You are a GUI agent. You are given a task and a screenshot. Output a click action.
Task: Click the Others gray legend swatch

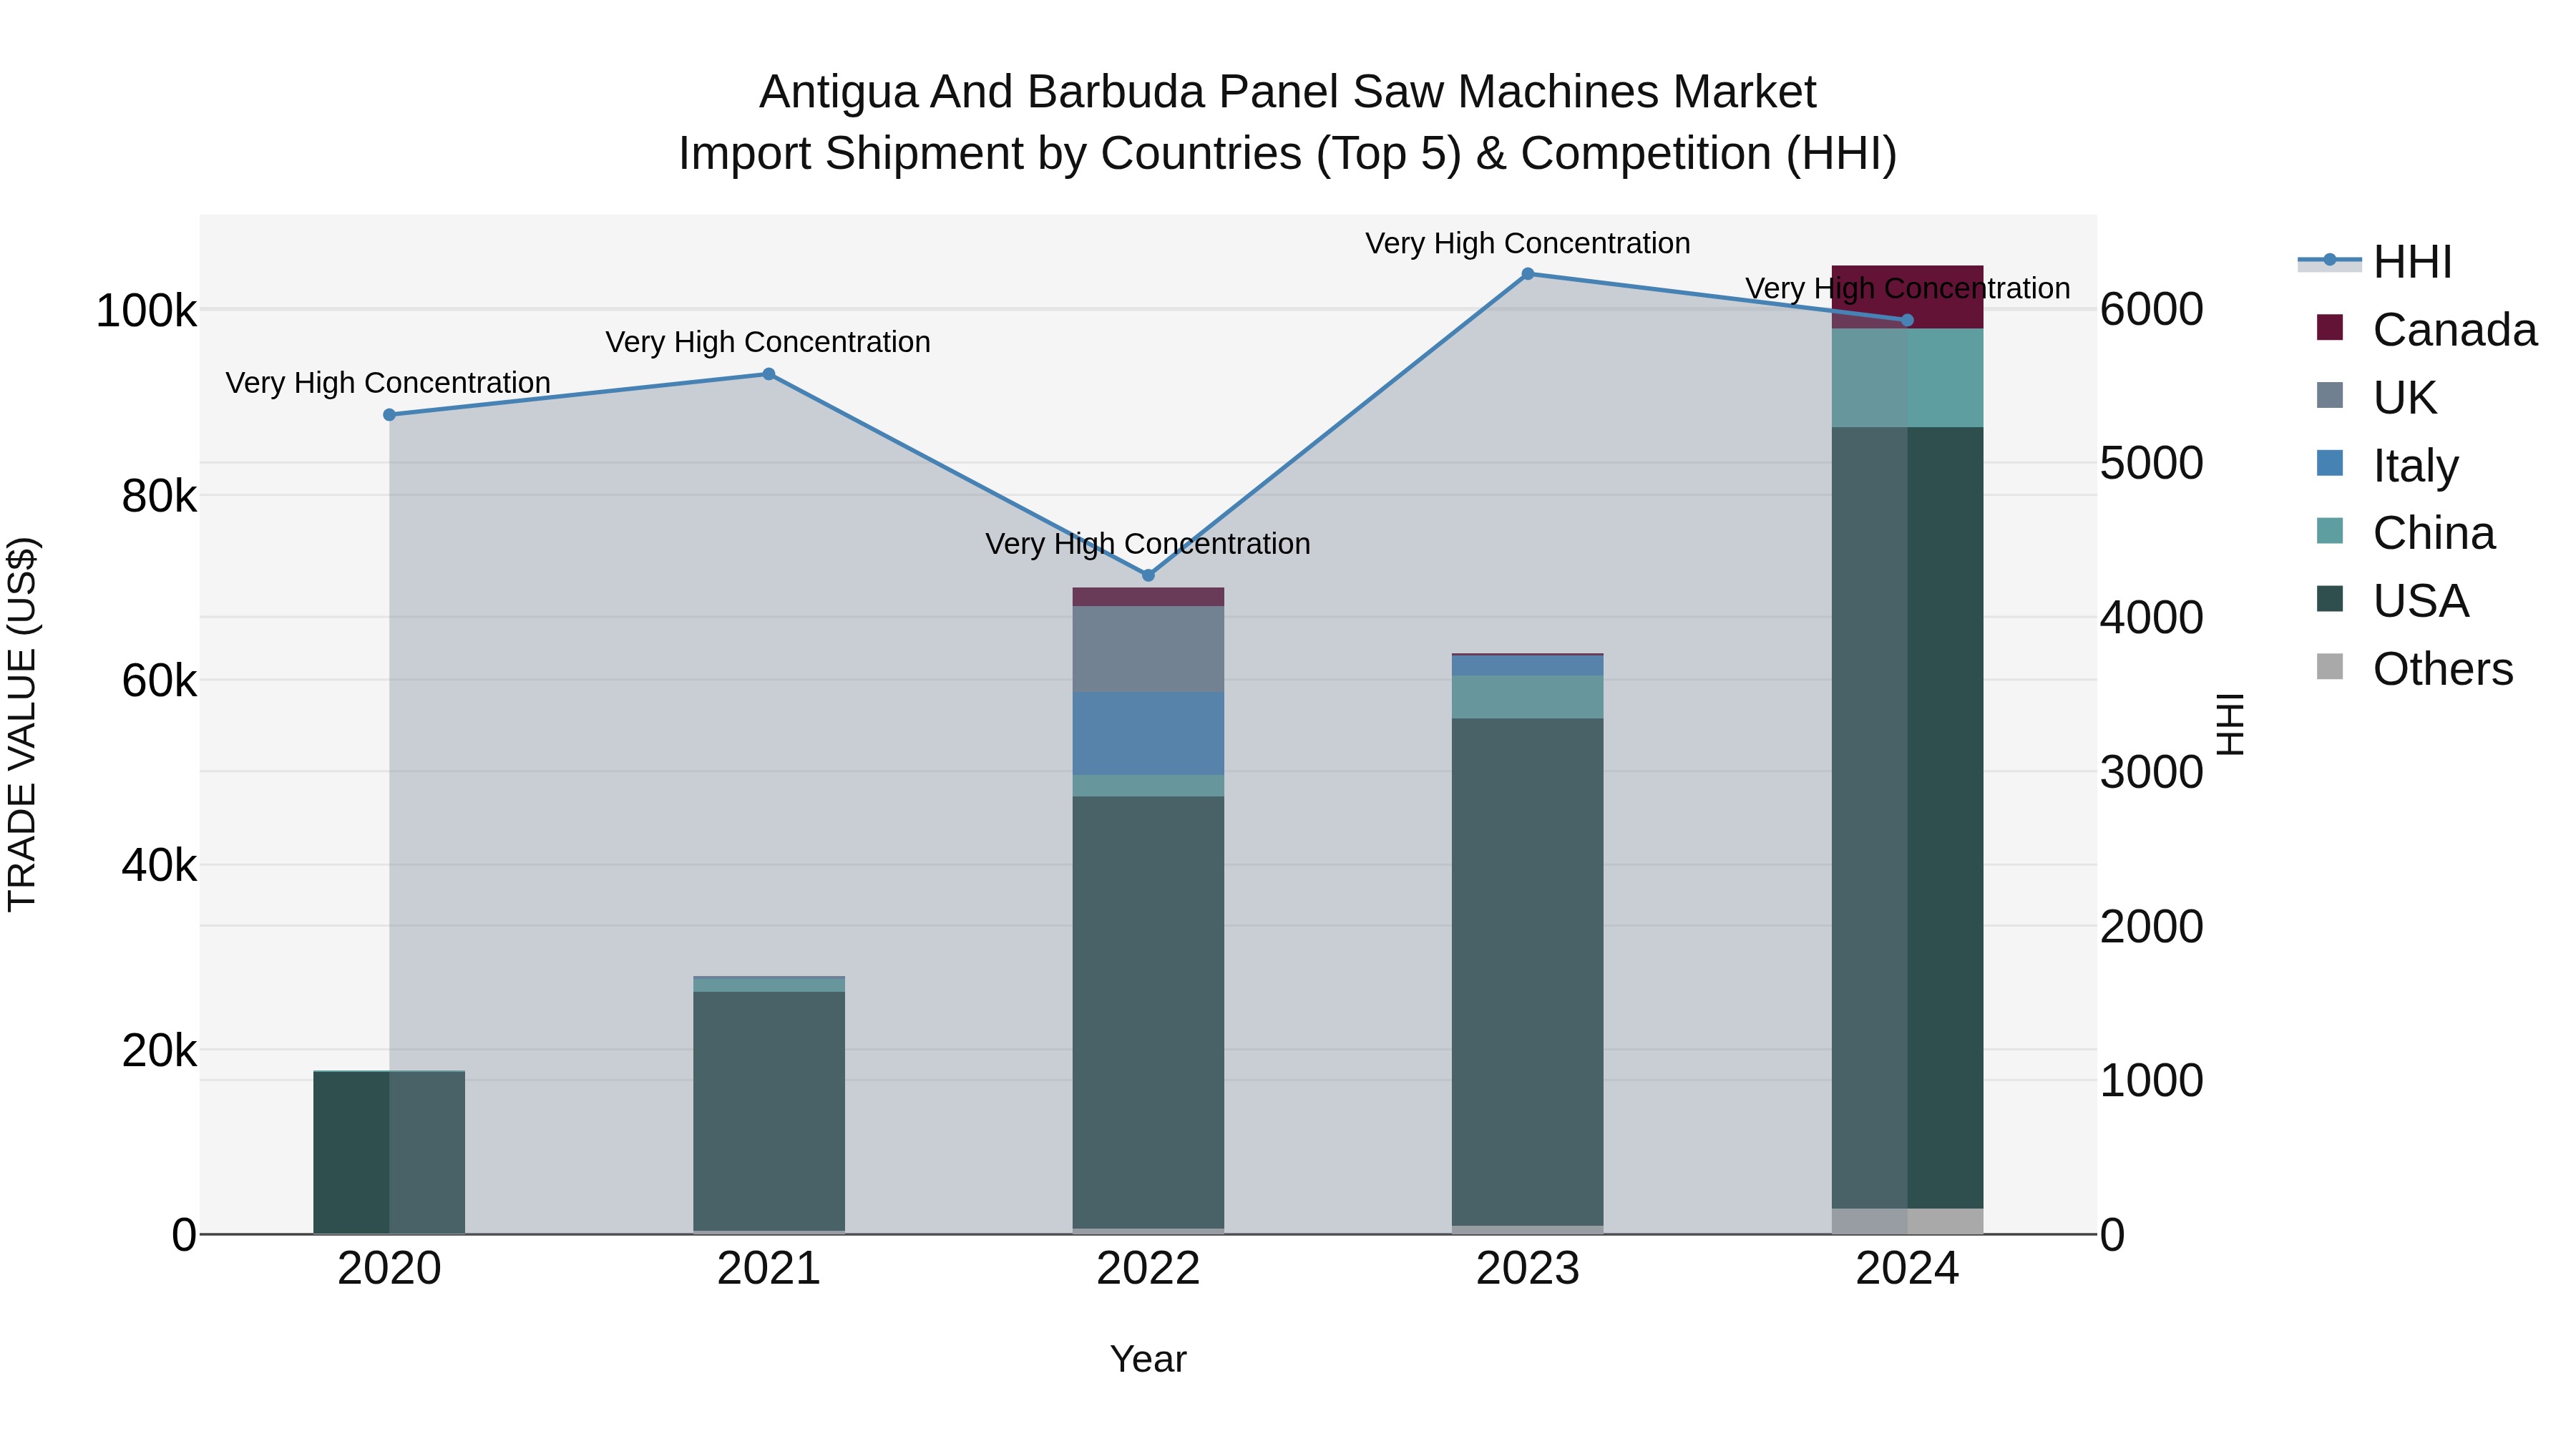(2330, 667)
